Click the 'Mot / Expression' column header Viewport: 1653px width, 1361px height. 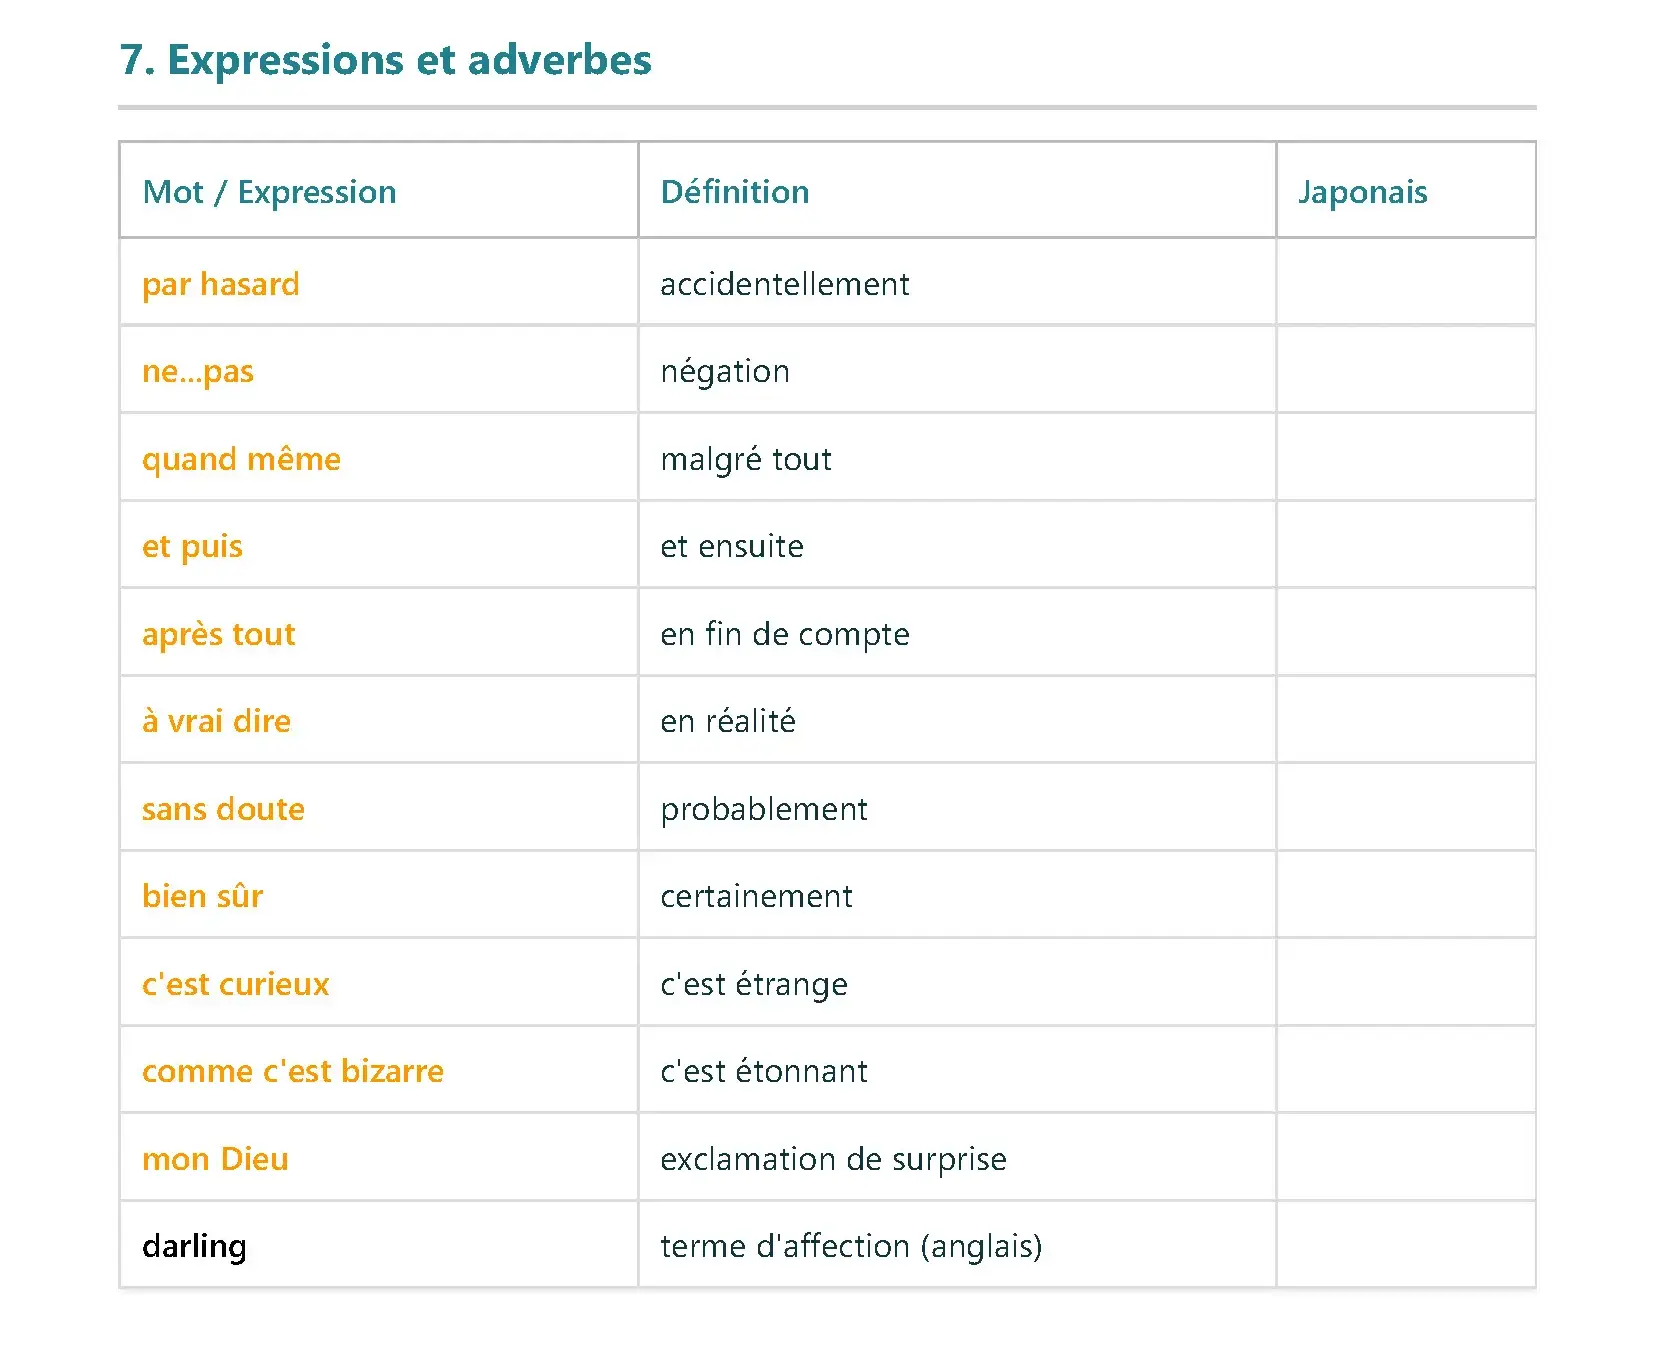[x=269, y=191]
